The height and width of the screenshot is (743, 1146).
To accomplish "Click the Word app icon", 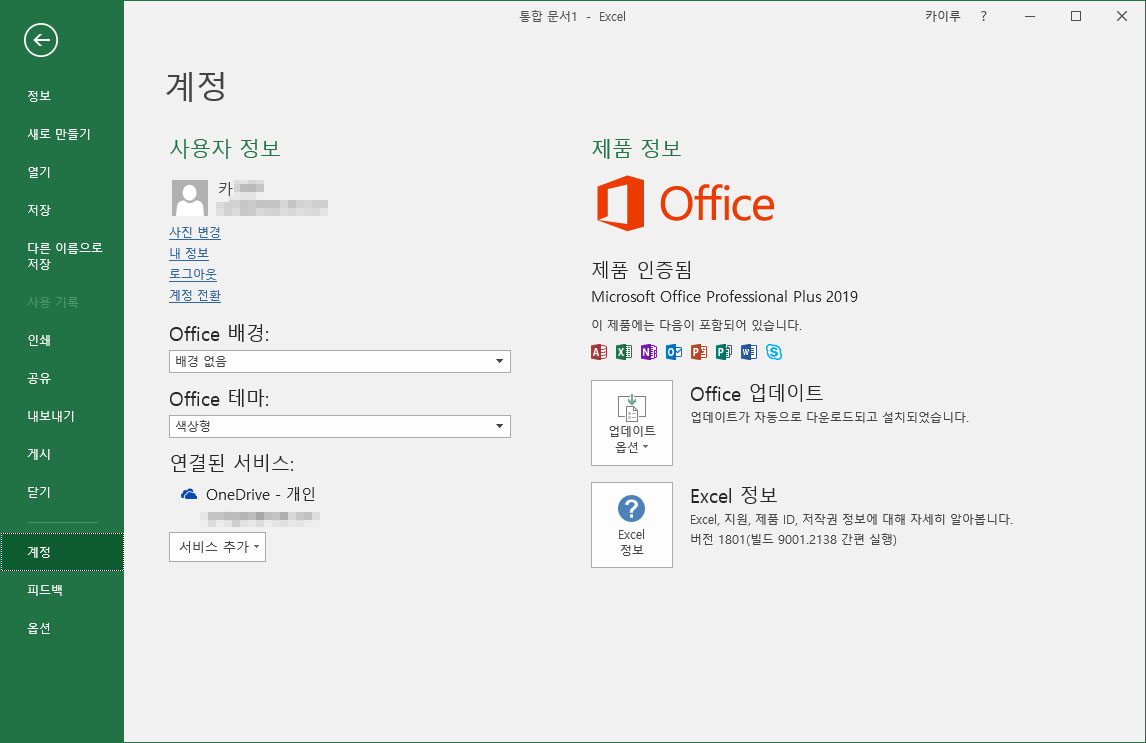I will pyautogui.click(x=749, y=352).
